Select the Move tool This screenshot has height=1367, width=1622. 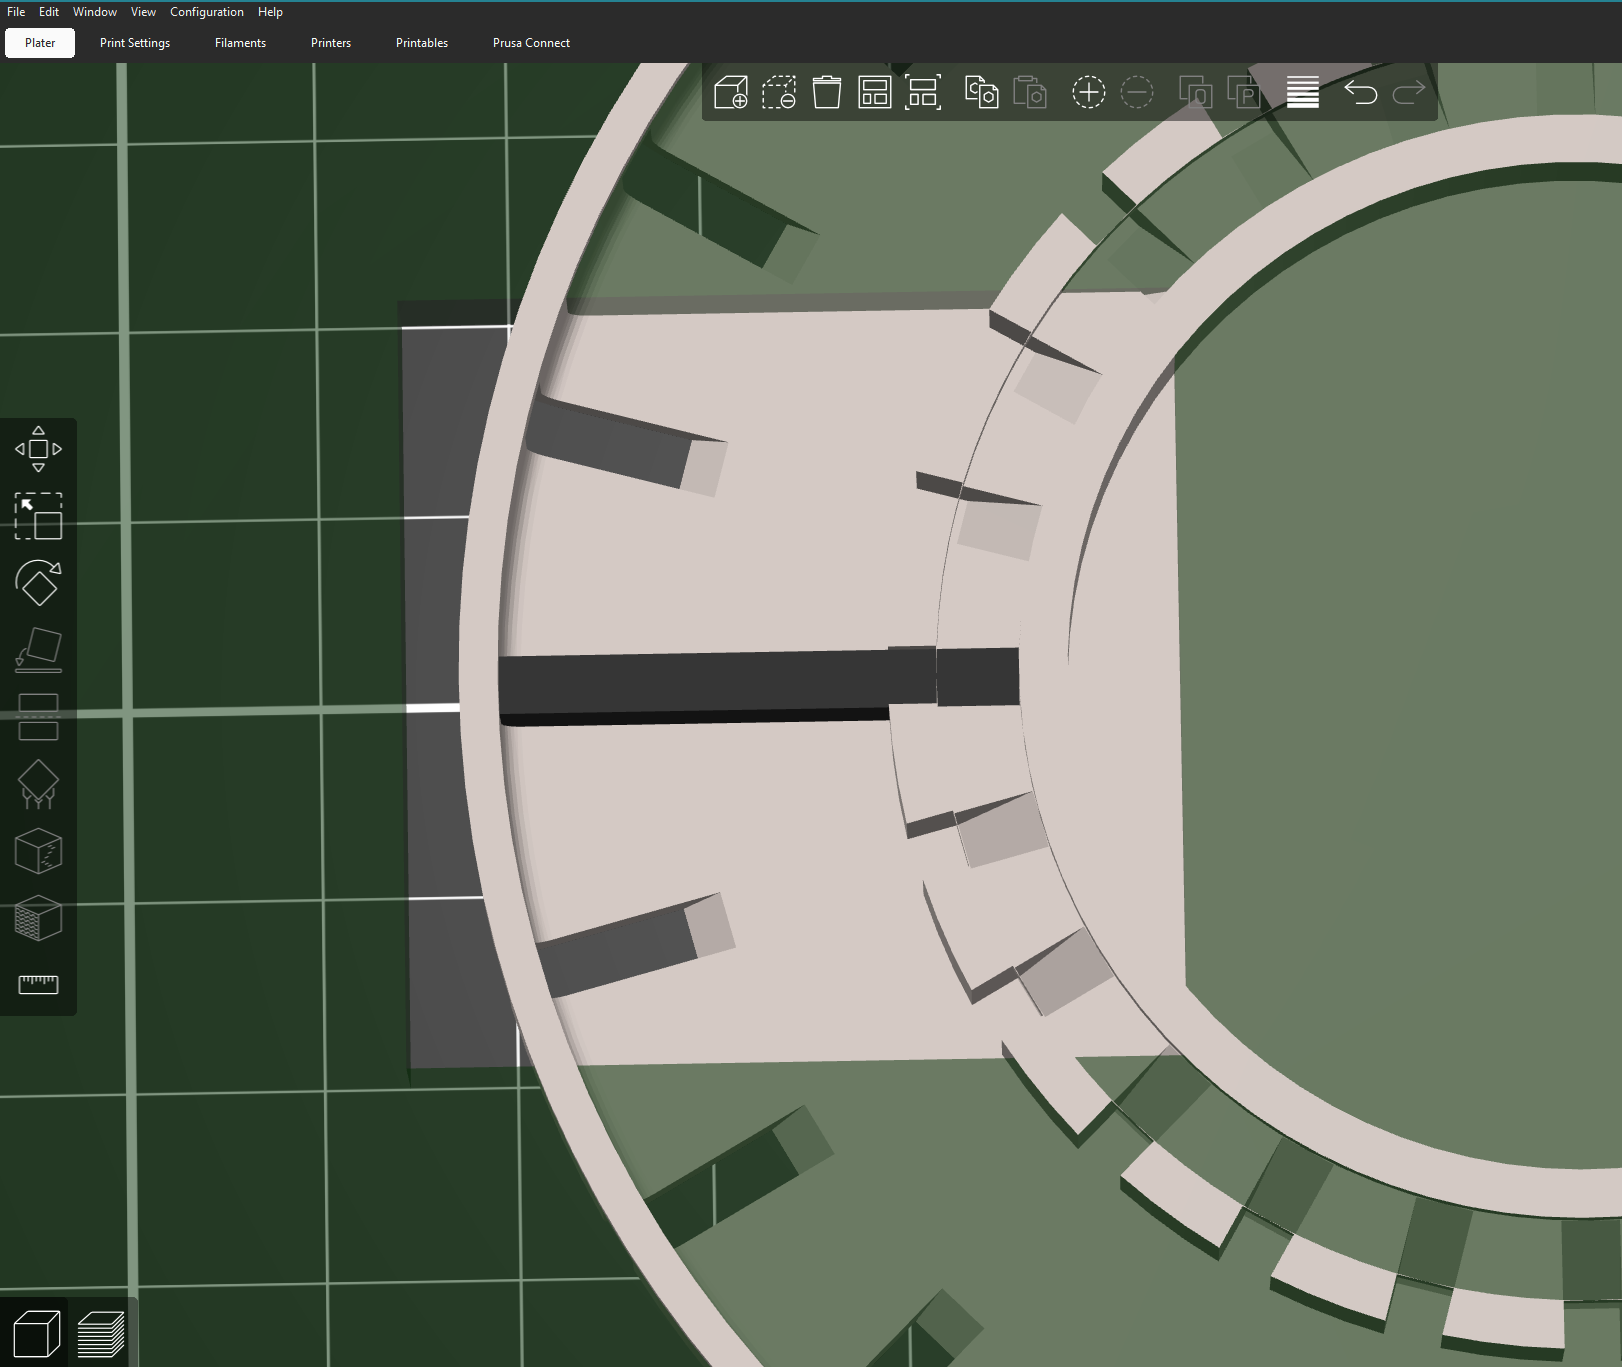pyautogui.click(x=38, y=449)
